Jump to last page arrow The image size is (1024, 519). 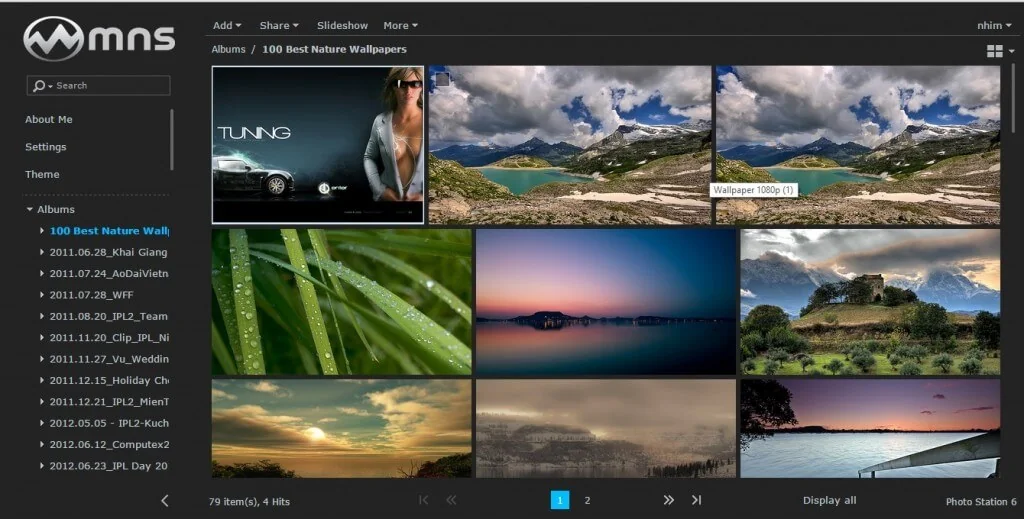(696, 500)
